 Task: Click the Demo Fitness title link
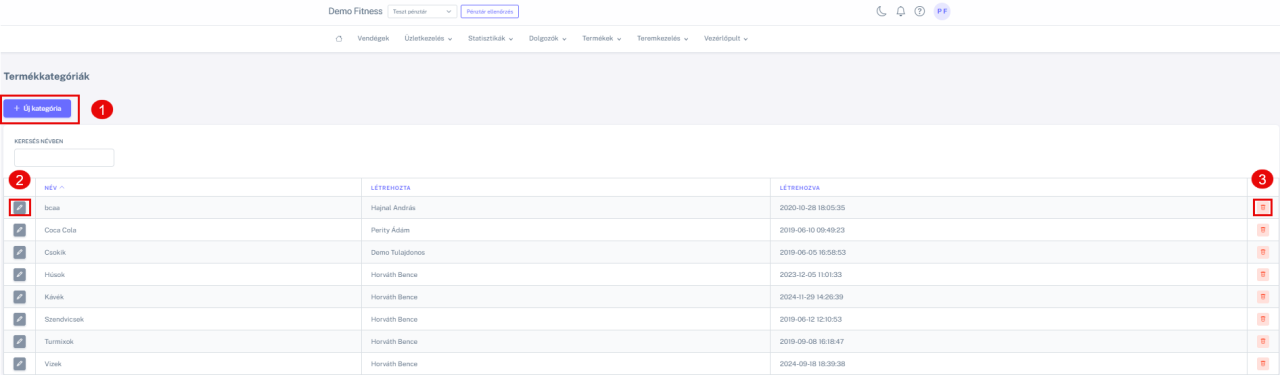click(x=355, y=11)
